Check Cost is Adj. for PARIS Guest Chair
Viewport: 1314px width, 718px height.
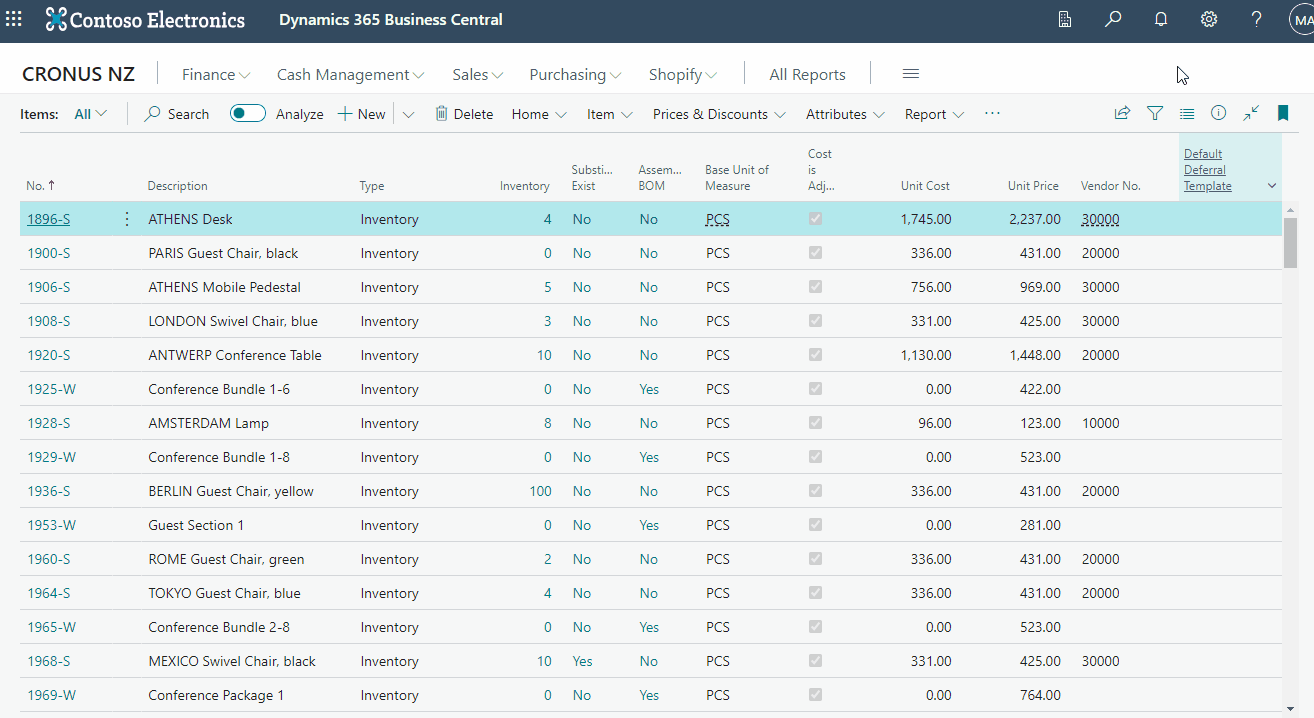[815, 253]
